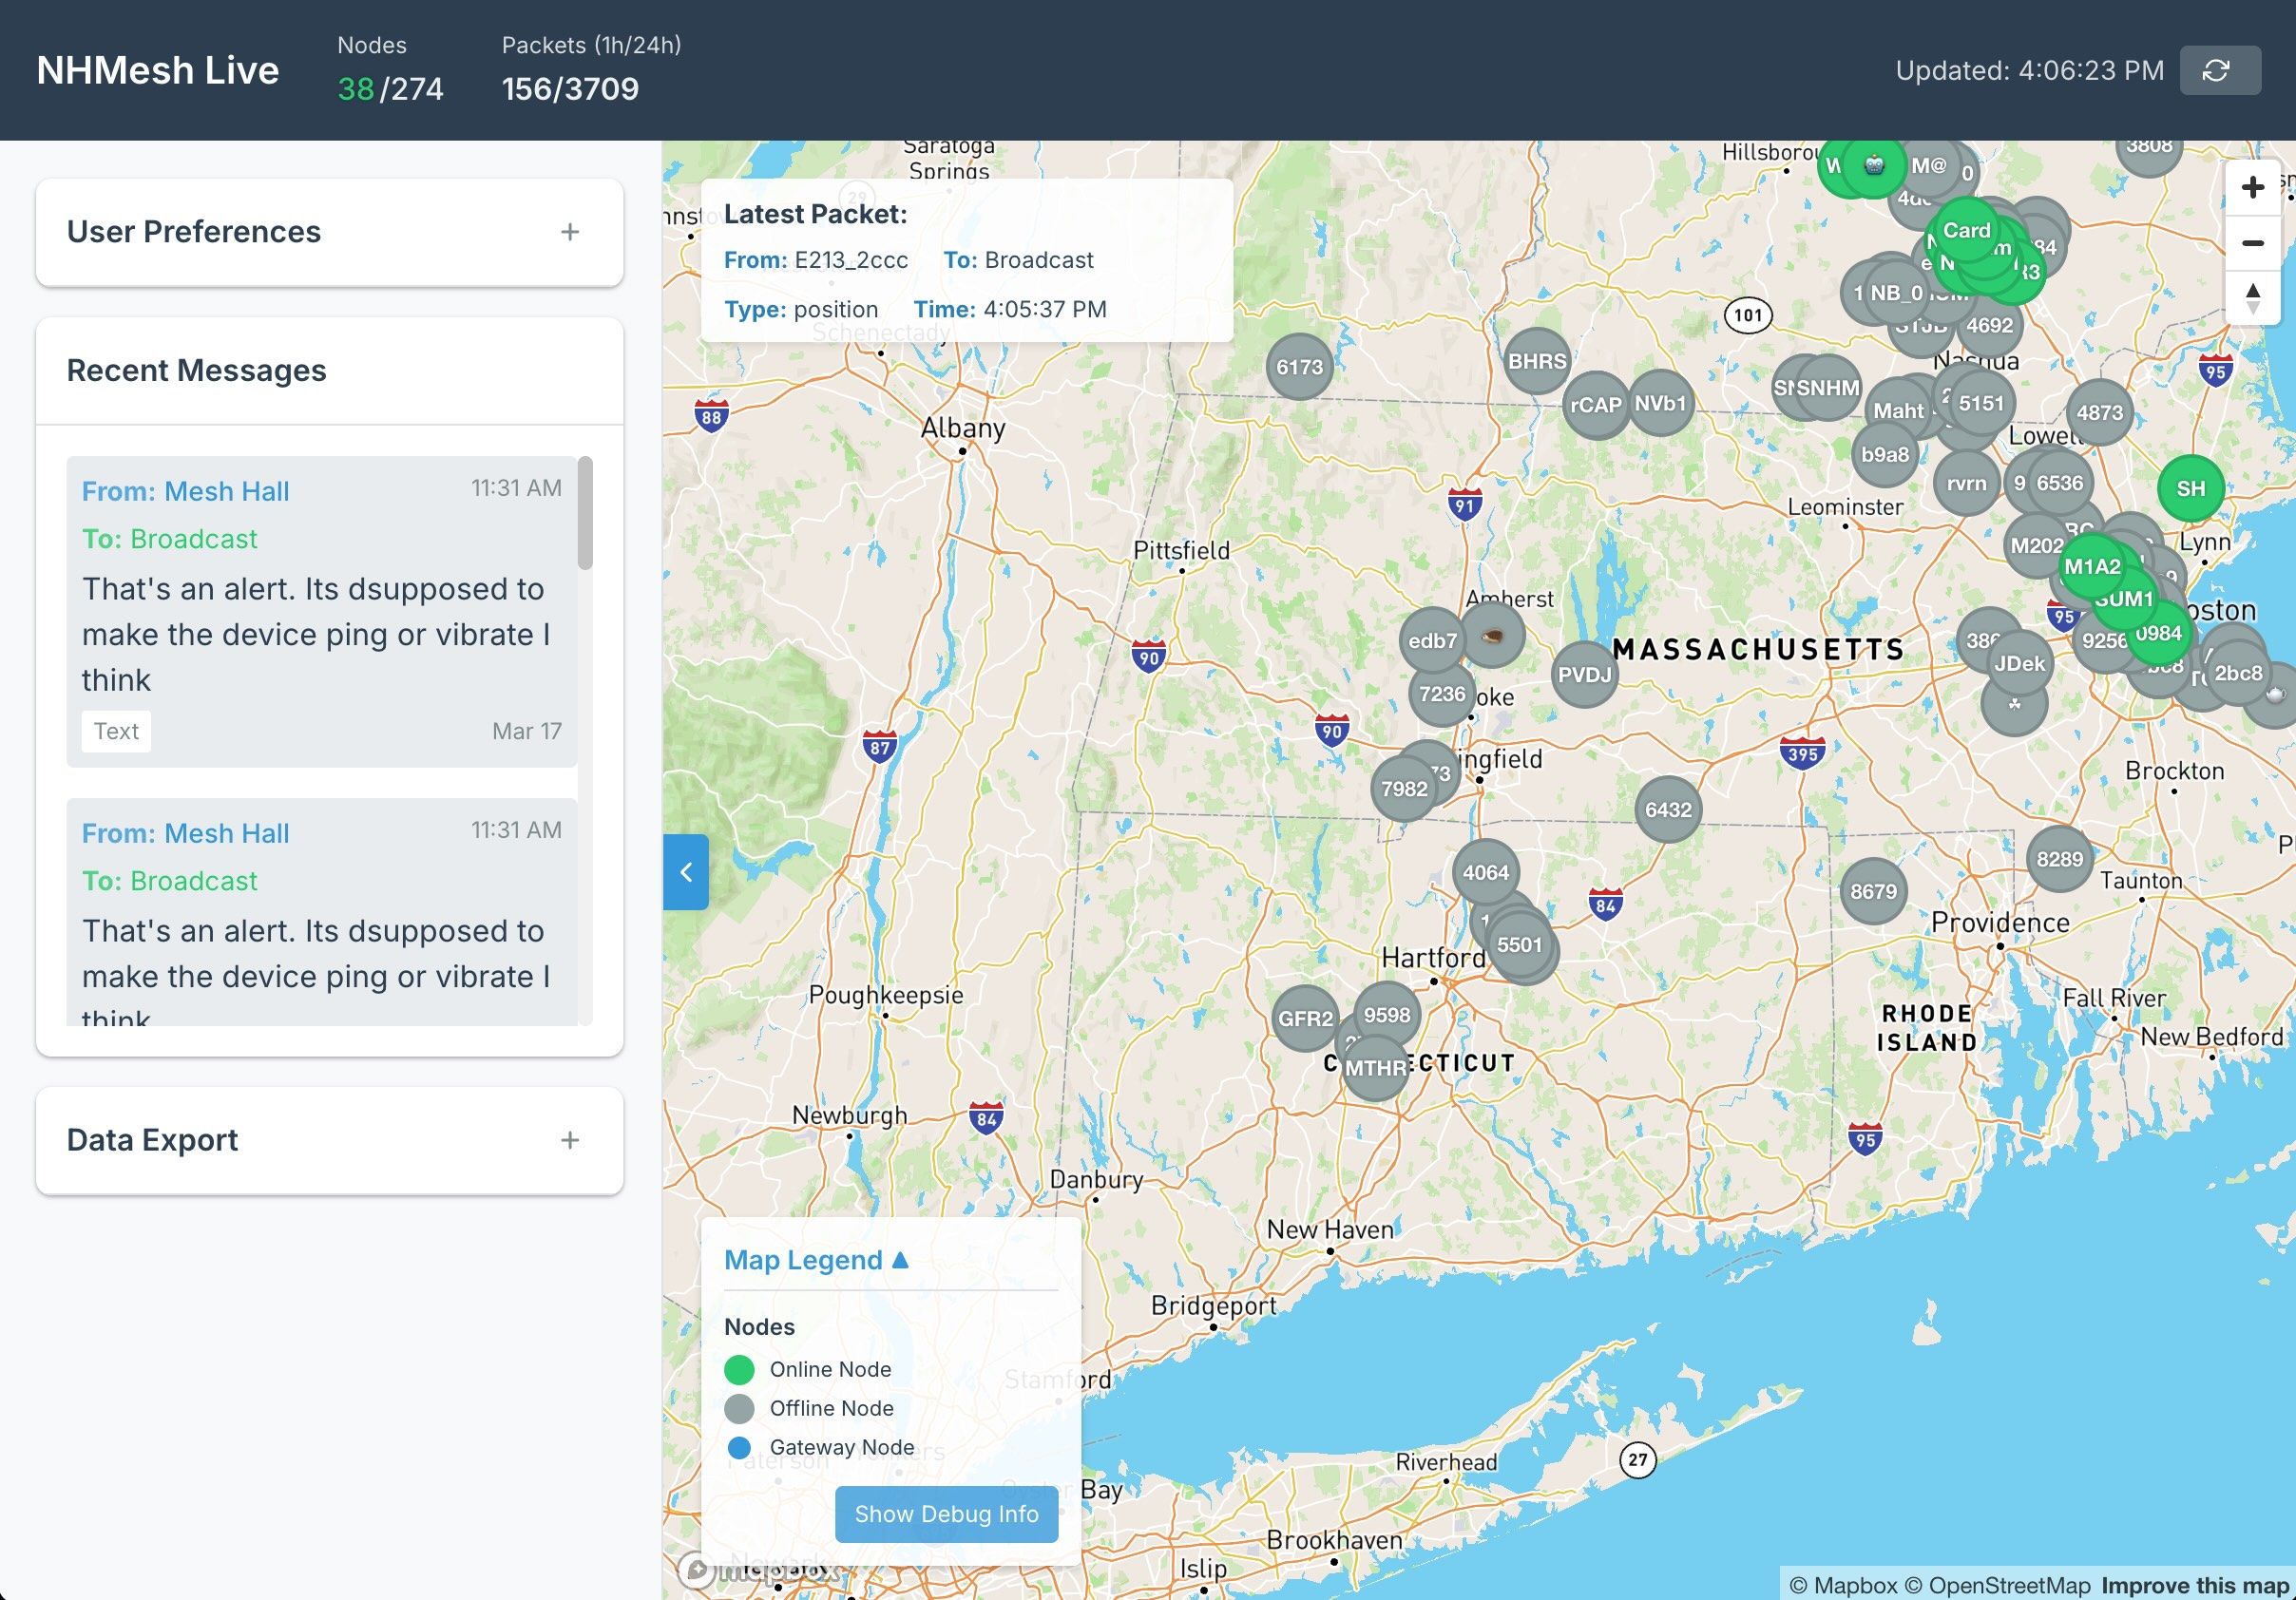This screenshot has height=1600, width=2296.
Task: Click the Show Debug Info button
Action: tap(945, 1514)
